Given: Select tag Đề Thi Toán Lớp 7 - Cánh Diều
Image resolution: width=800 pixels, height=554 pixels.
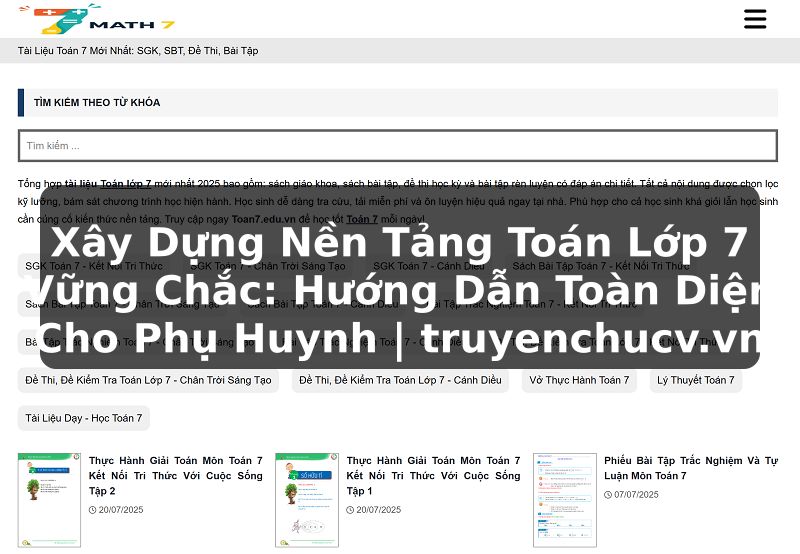Looking at the screenshot, I should (400, 380).
